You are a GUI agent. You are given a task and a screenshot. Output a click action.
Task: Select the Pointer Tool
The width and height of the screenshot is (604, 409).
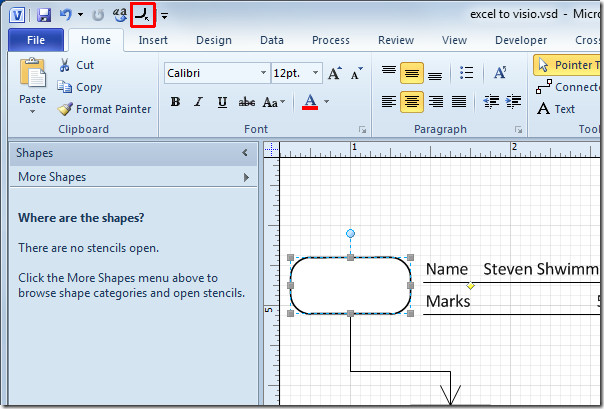point(567,65)
